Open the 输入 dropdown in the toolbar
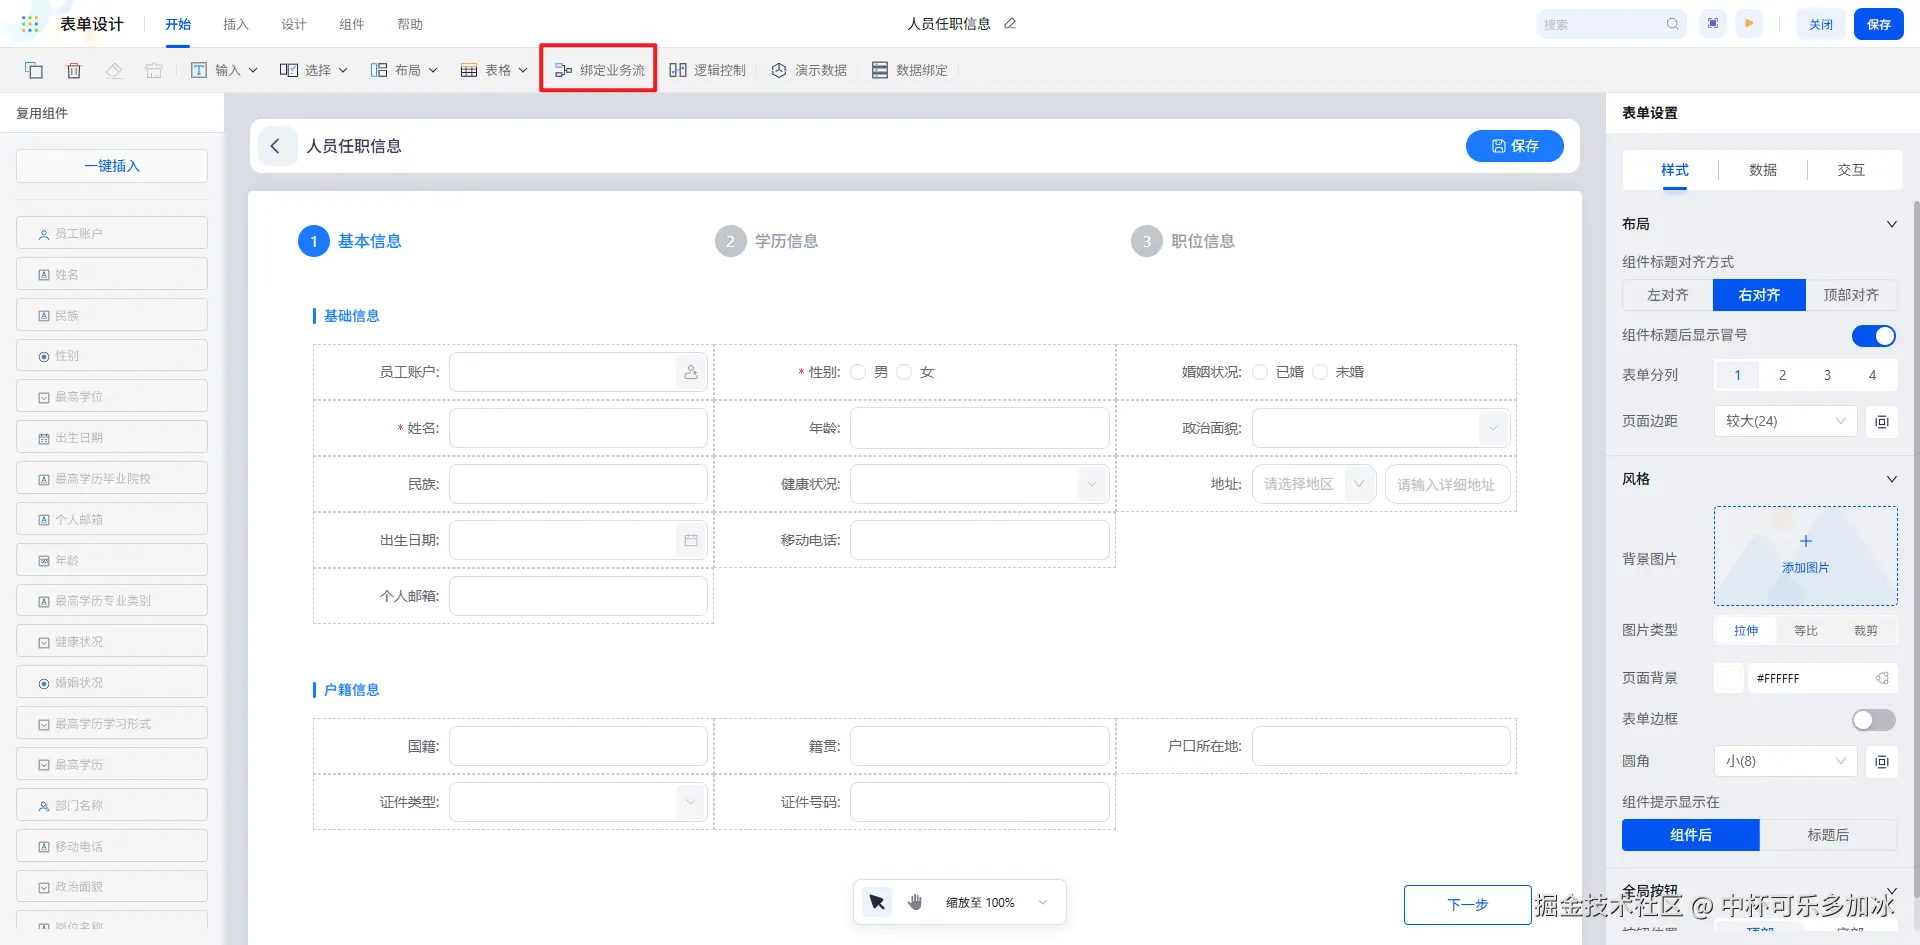 pos(225,70)
